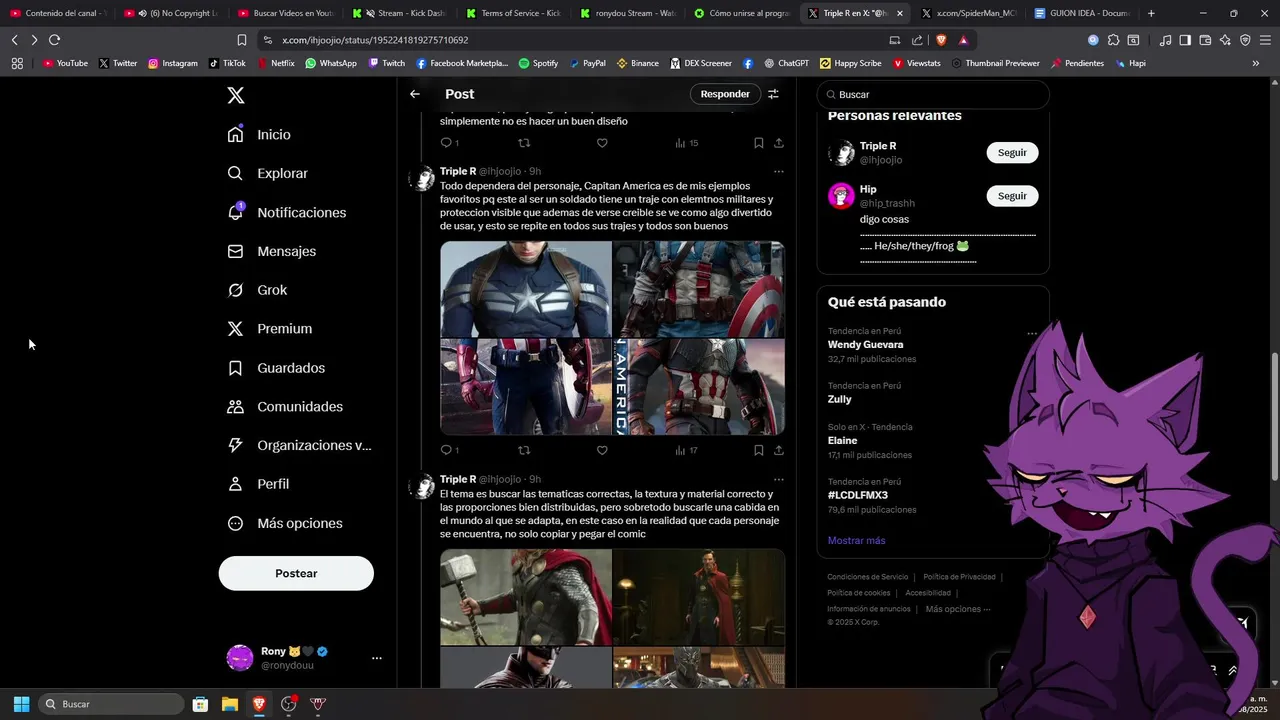Reload the page

pos(54,40)
